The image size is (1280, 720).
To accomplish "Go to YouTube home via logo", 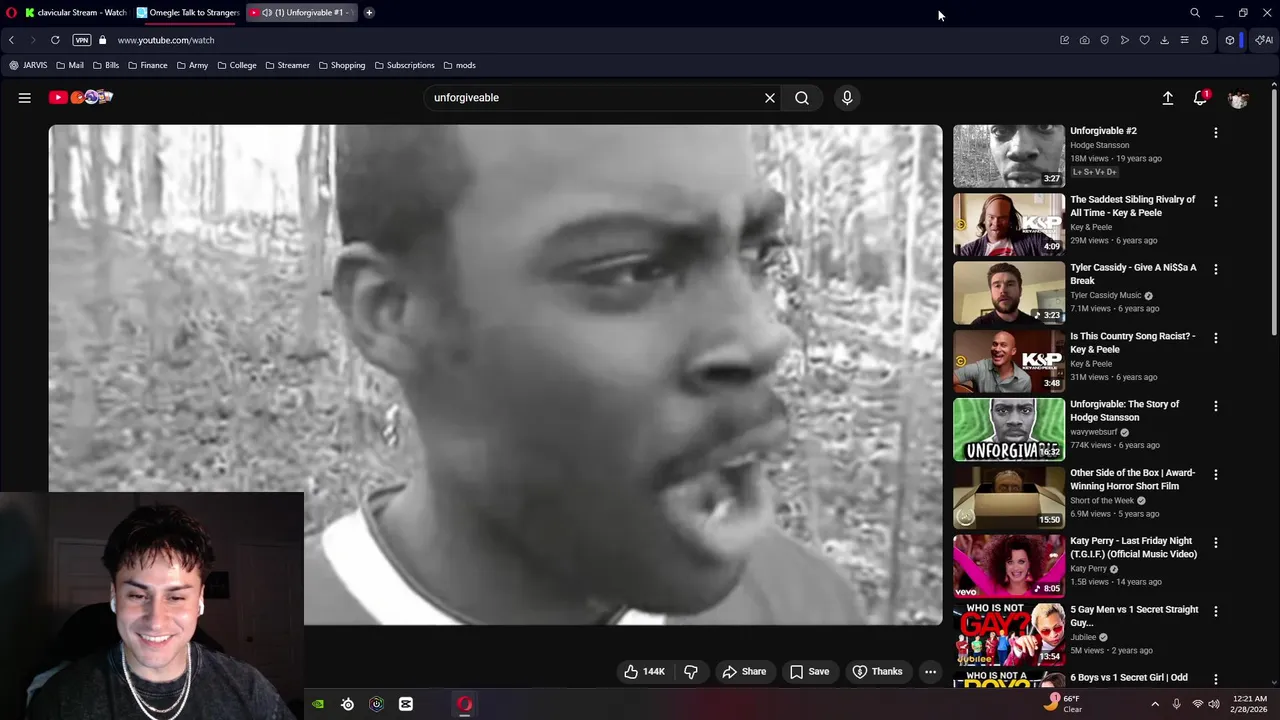I will tap(81, 97).
